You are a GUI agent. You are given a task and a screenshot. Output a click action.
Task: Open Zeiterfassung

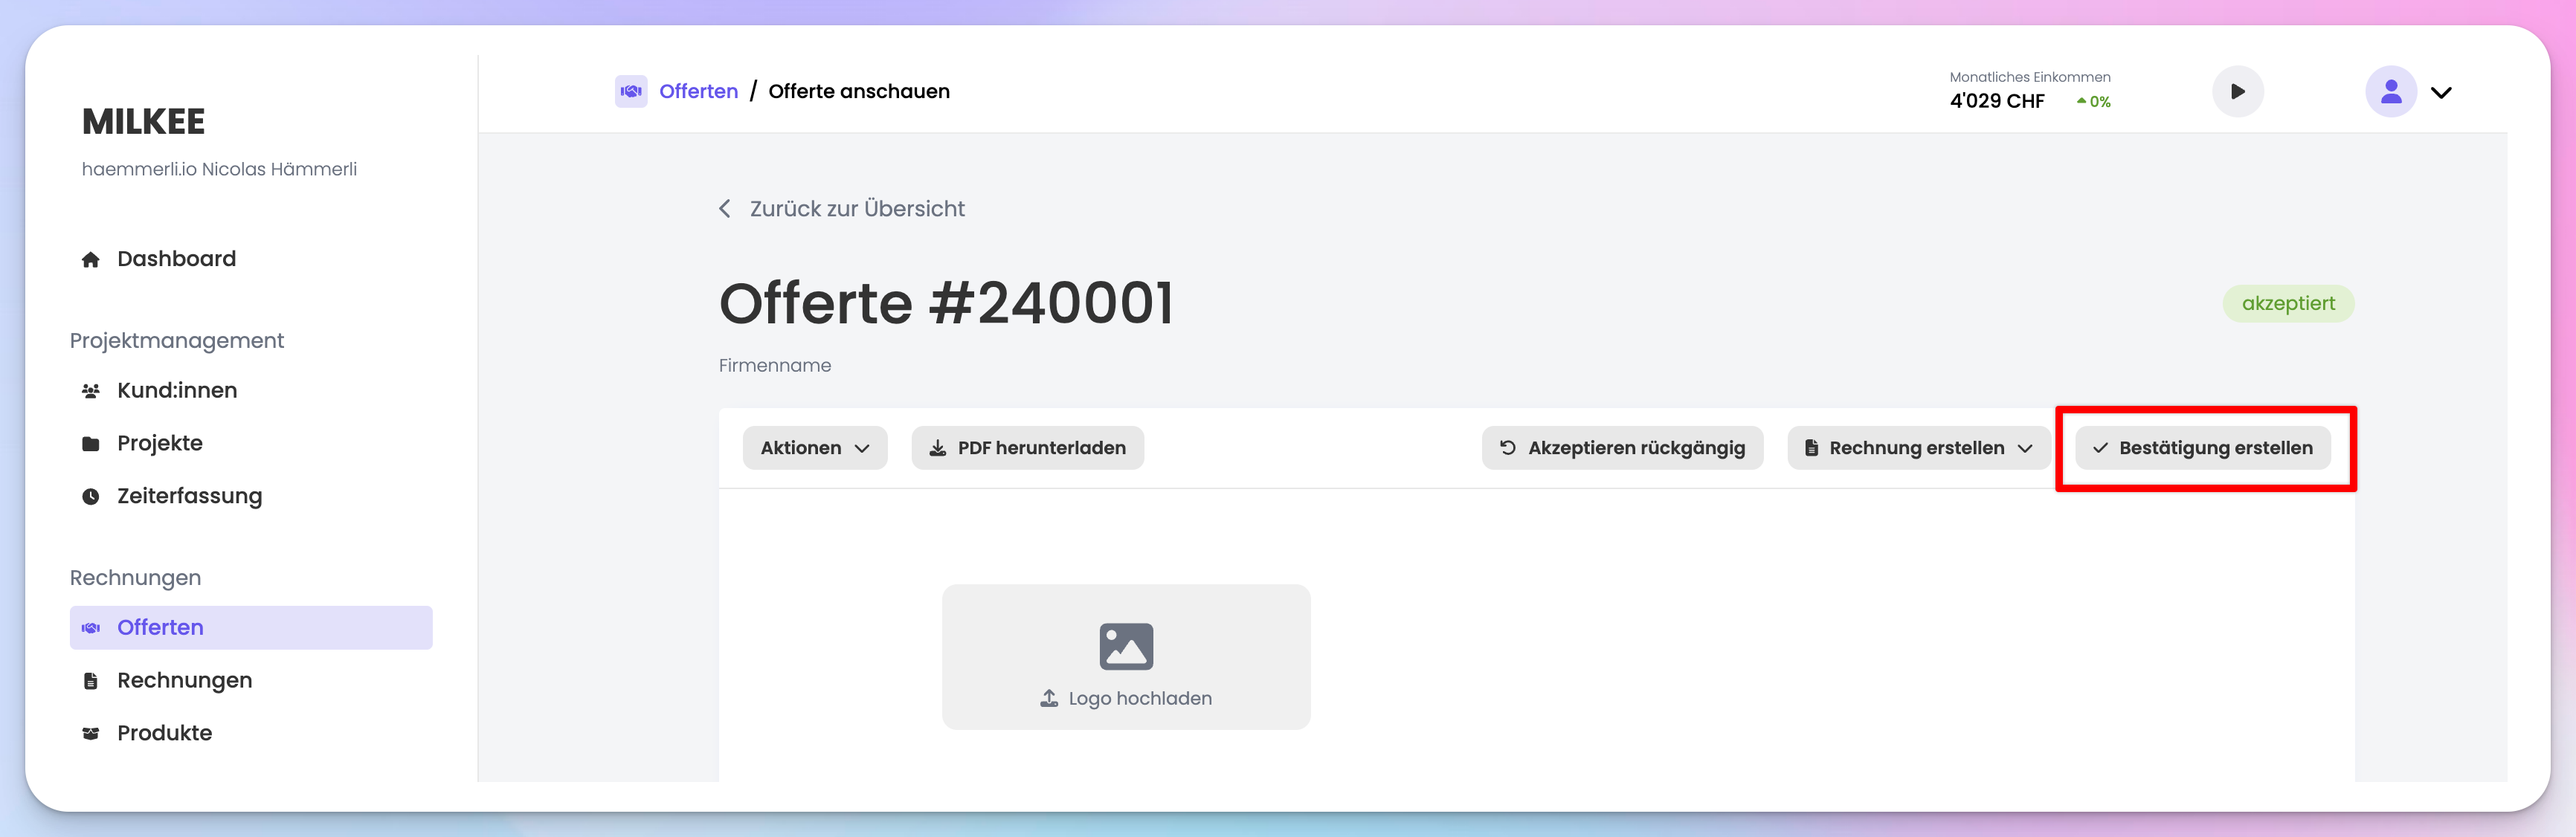click(x=189, y=496)
